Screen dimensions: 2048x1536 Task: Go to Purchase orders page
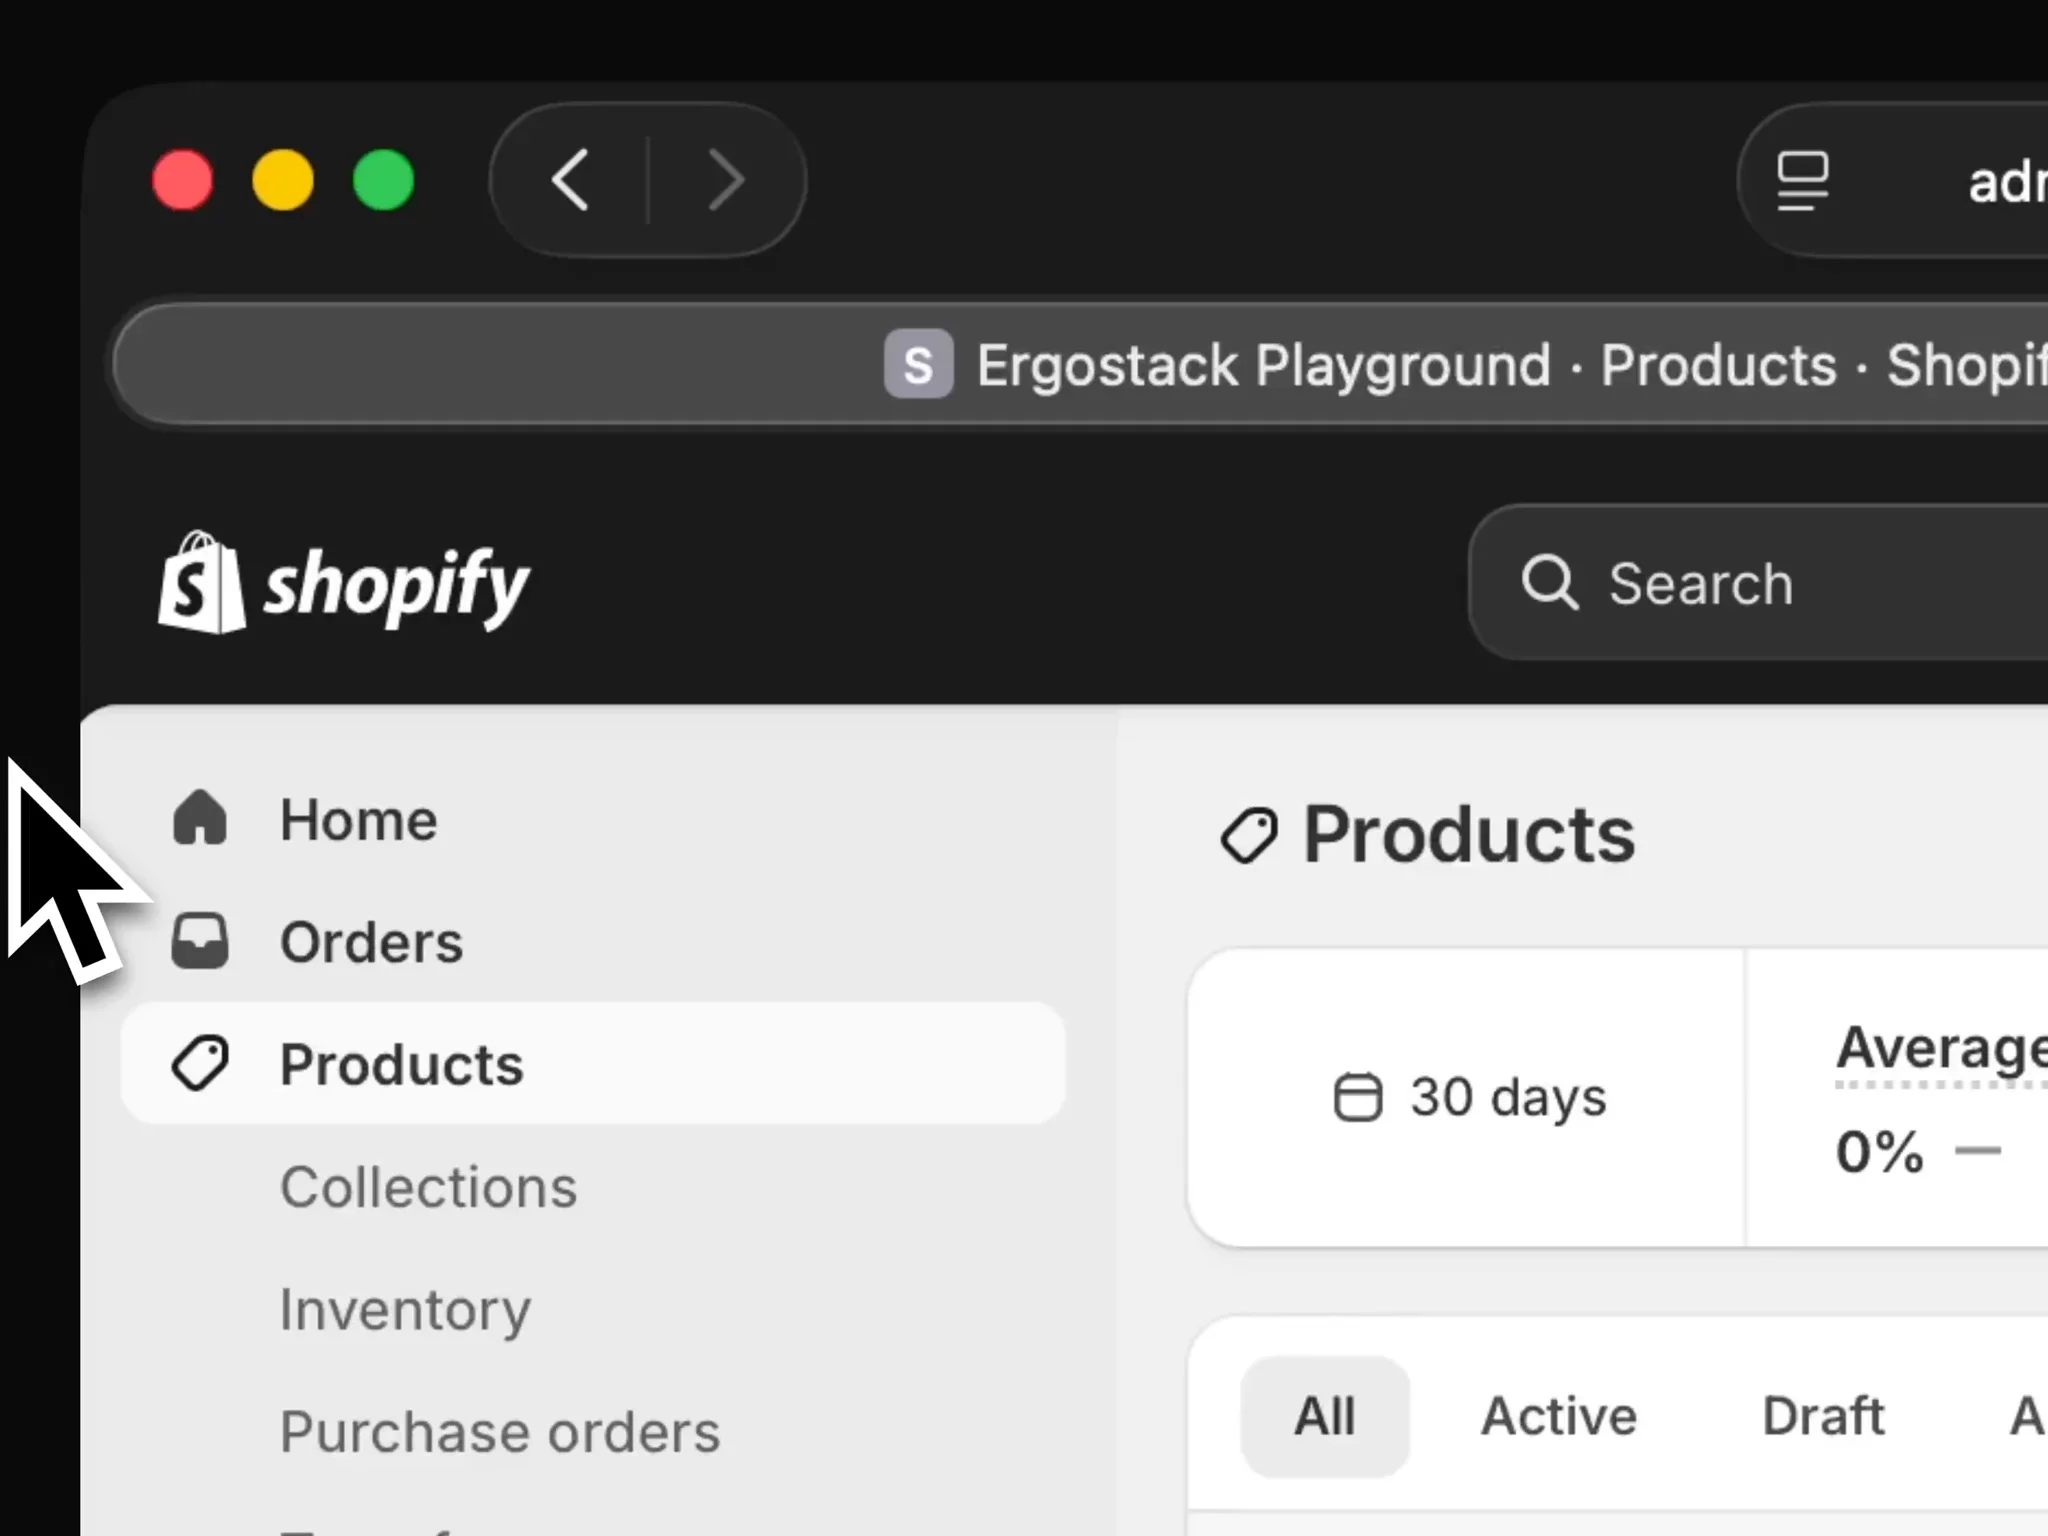click(x=499, y=1432)
